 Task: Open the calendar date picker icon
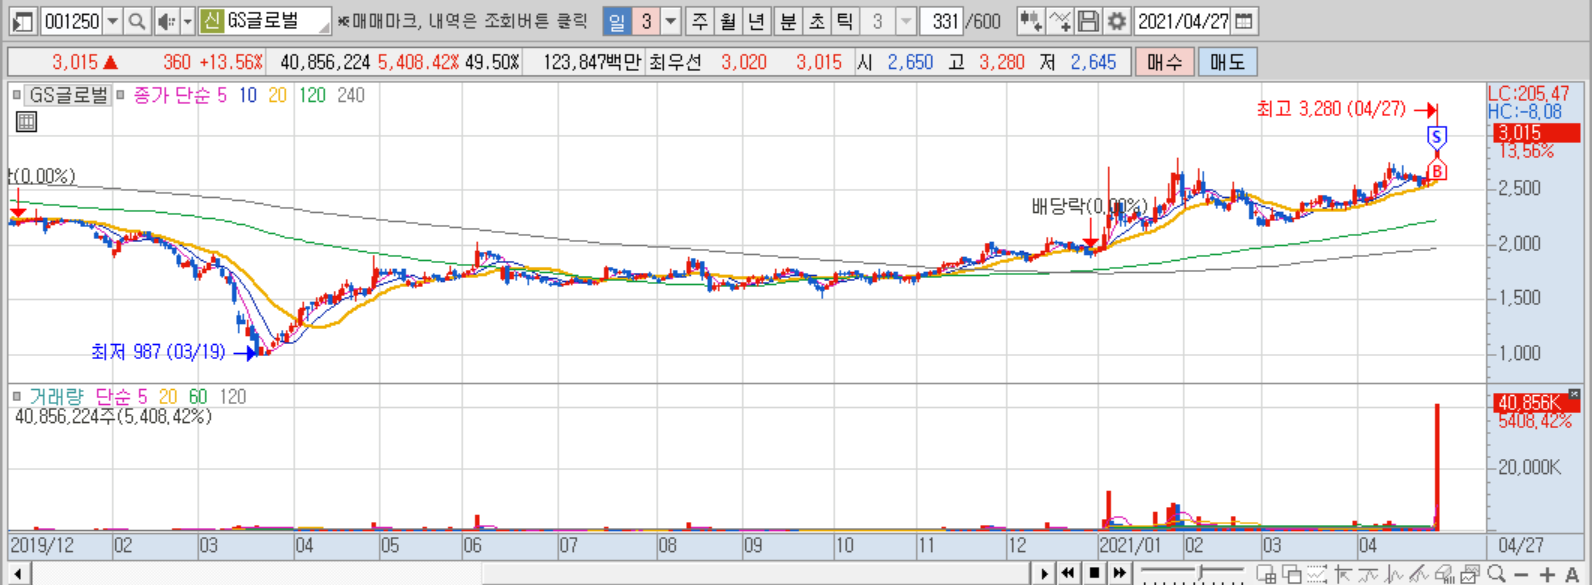[1244, 21]
